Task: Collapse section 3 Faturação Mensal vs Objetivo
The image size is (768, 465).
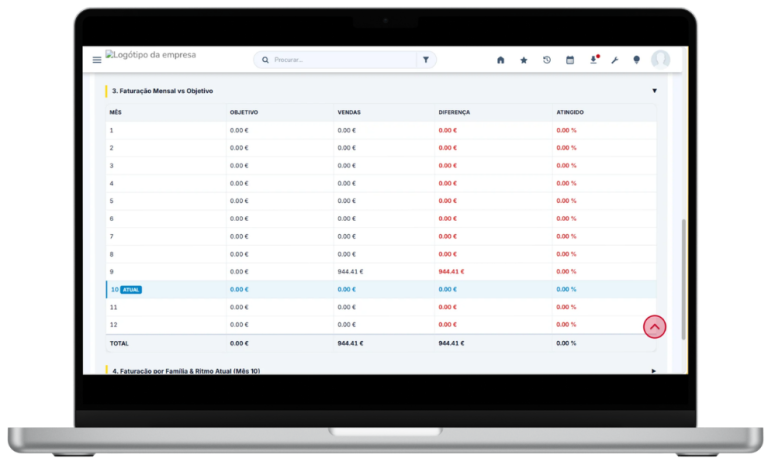Action: [x=654, y=91]
